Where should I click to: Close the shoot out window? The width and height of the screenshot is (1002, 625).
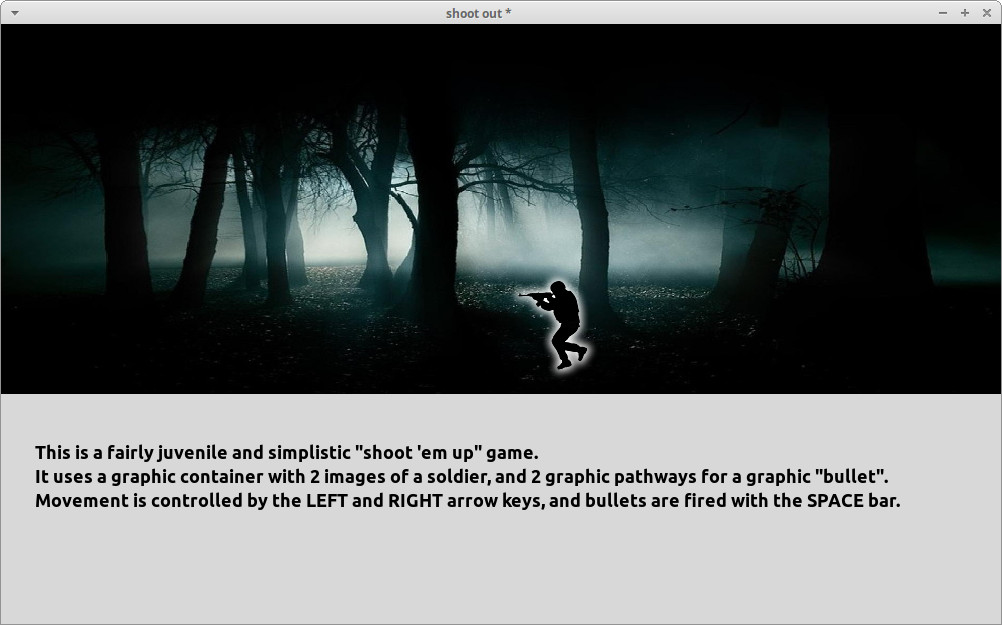click(987, 13)
